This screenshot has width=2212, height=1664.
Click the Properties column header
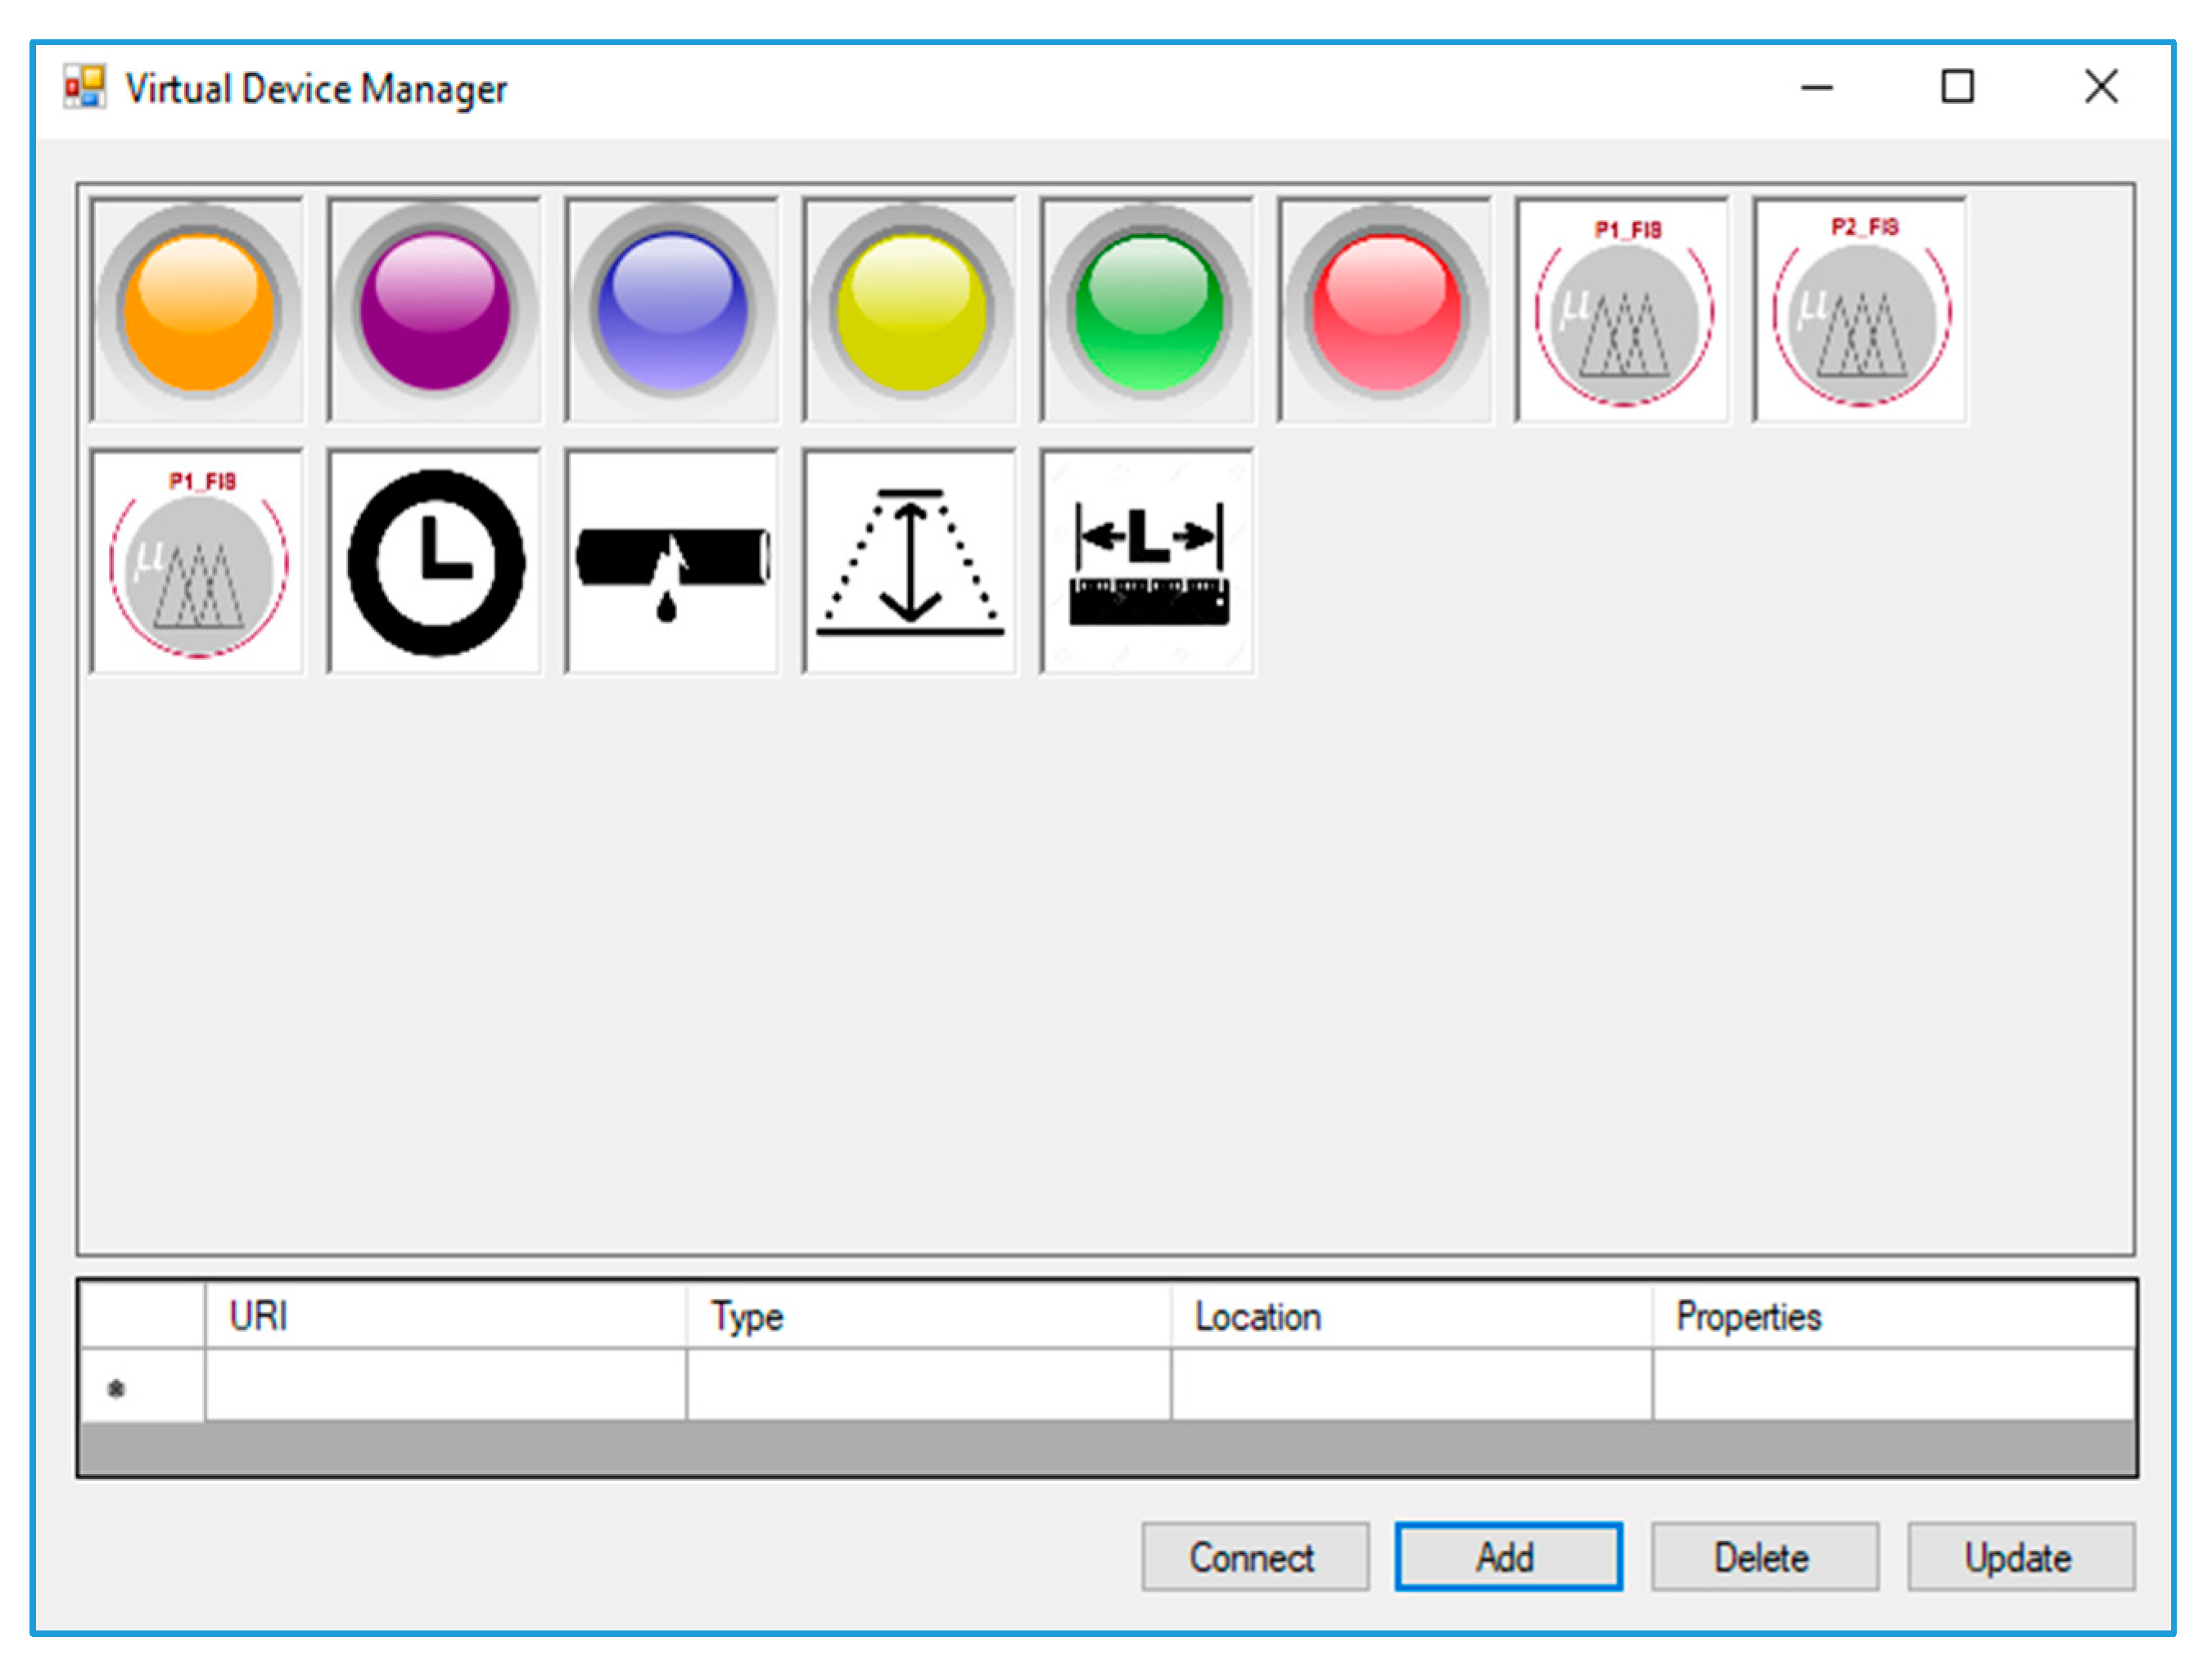1892,1316
